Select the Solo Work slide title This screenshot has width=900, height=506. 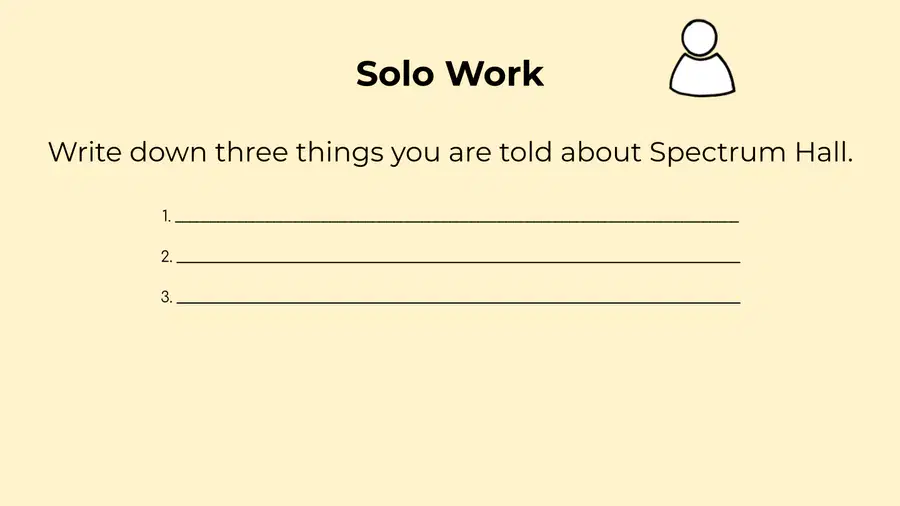click(449, 73)
